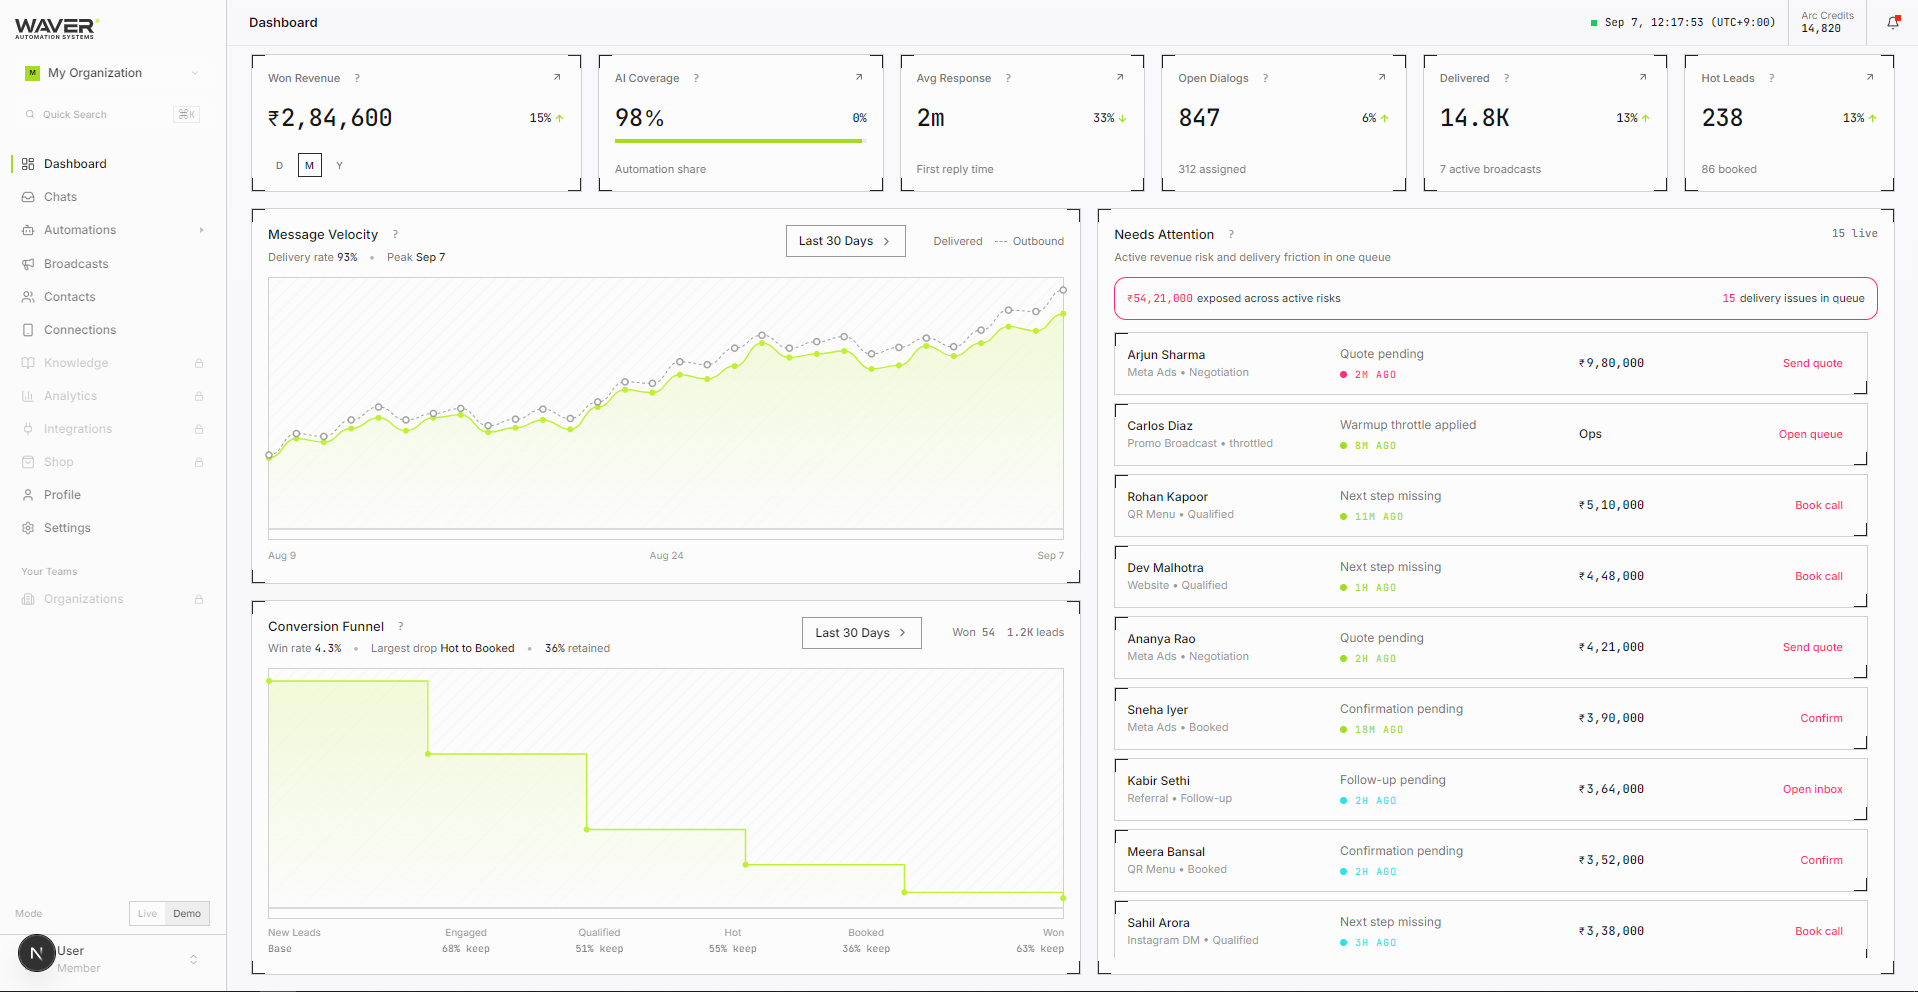Switch mode to Live
The image size is (1918, 992).
(x=147, y=913)
